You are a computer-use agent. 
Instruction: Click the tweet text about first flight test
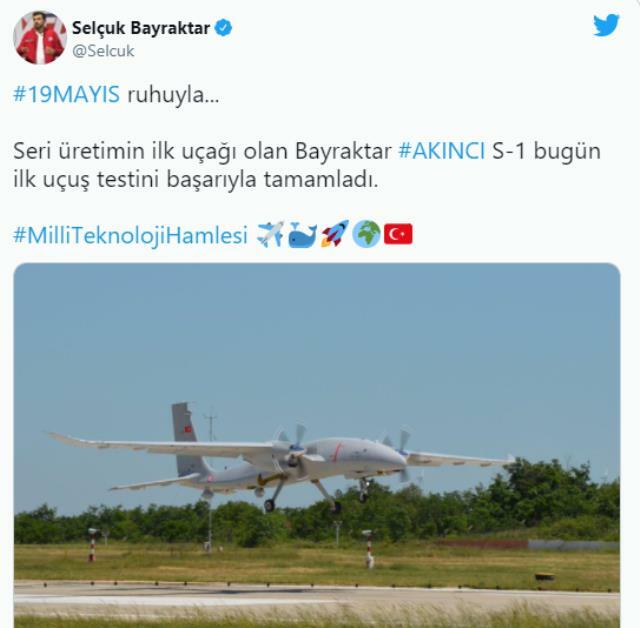point(307,165)
